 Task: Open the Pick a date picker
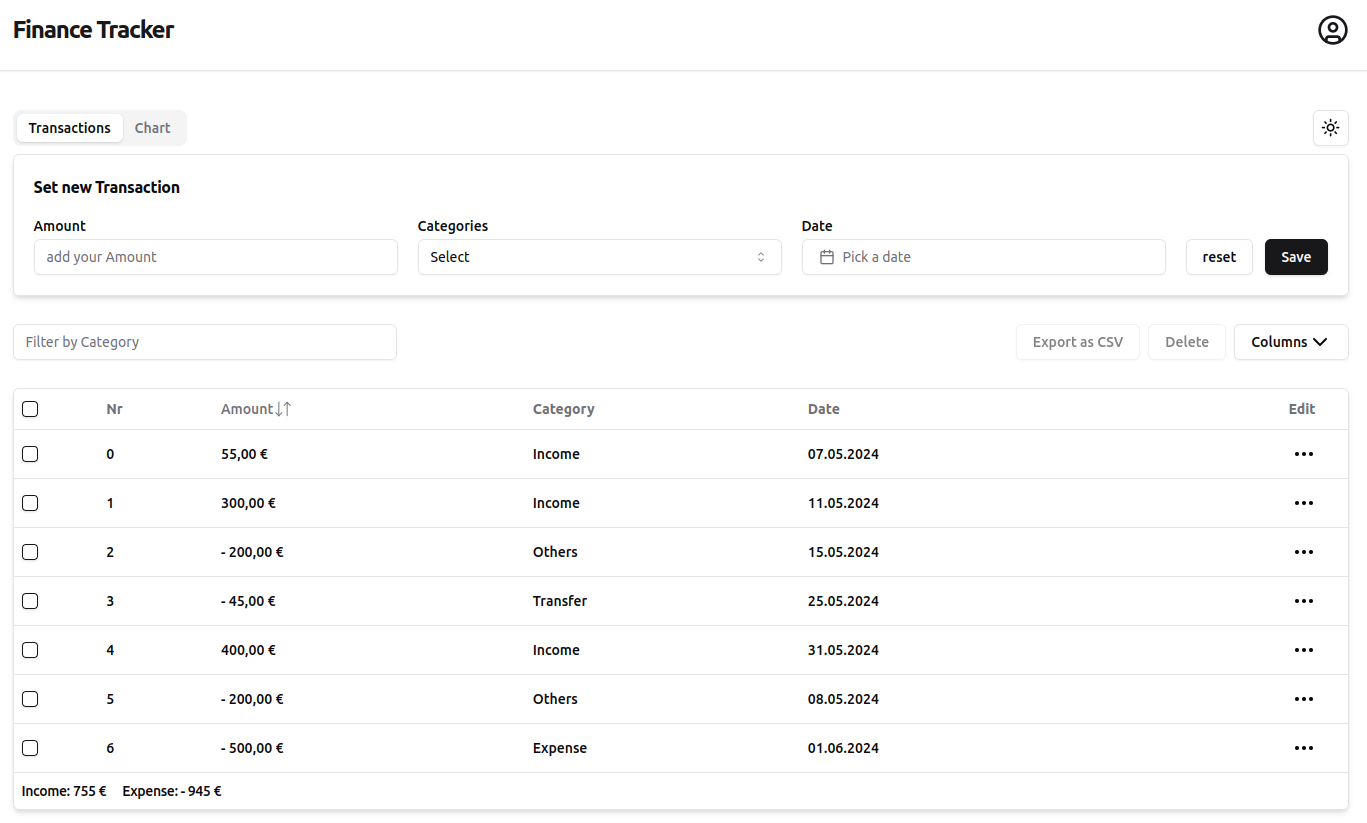[983, 257]
